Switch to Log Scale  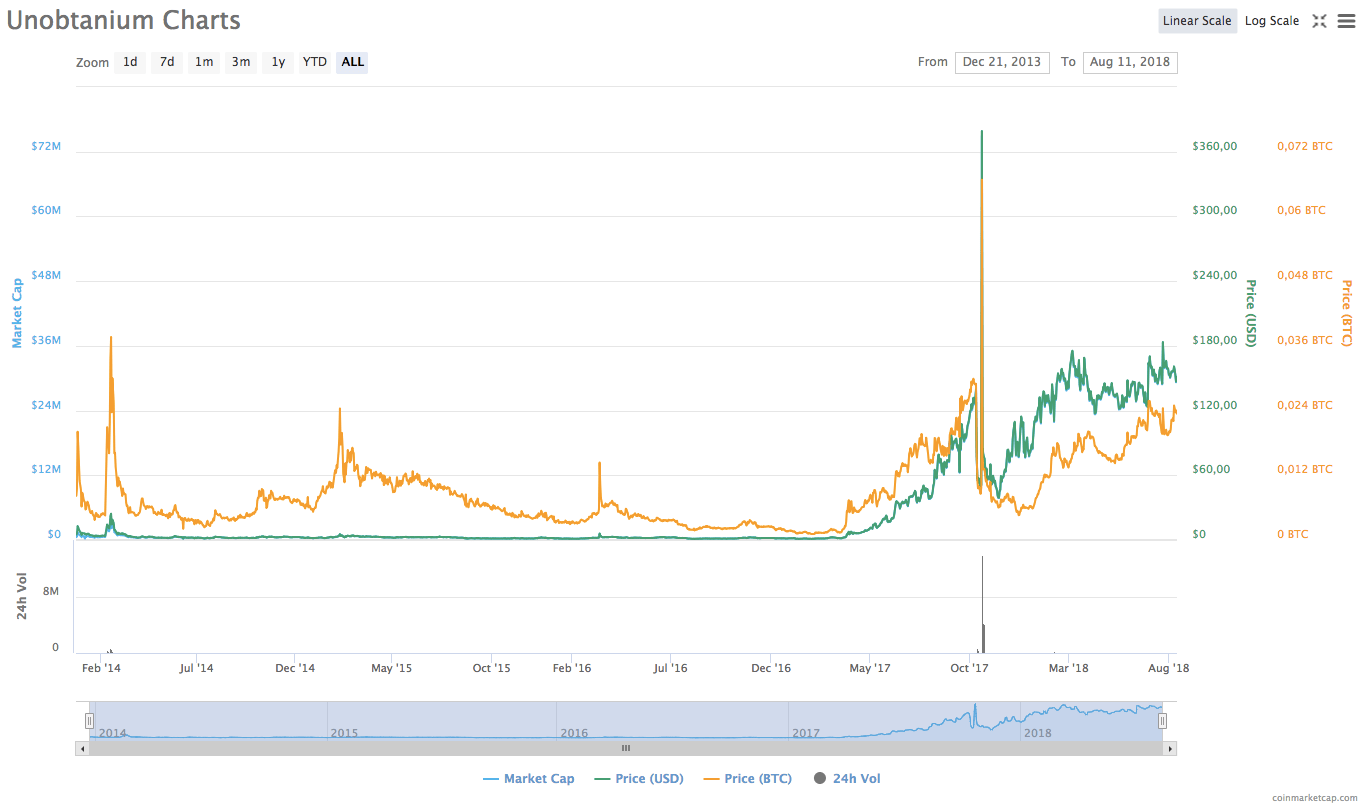click(1272, 21)
